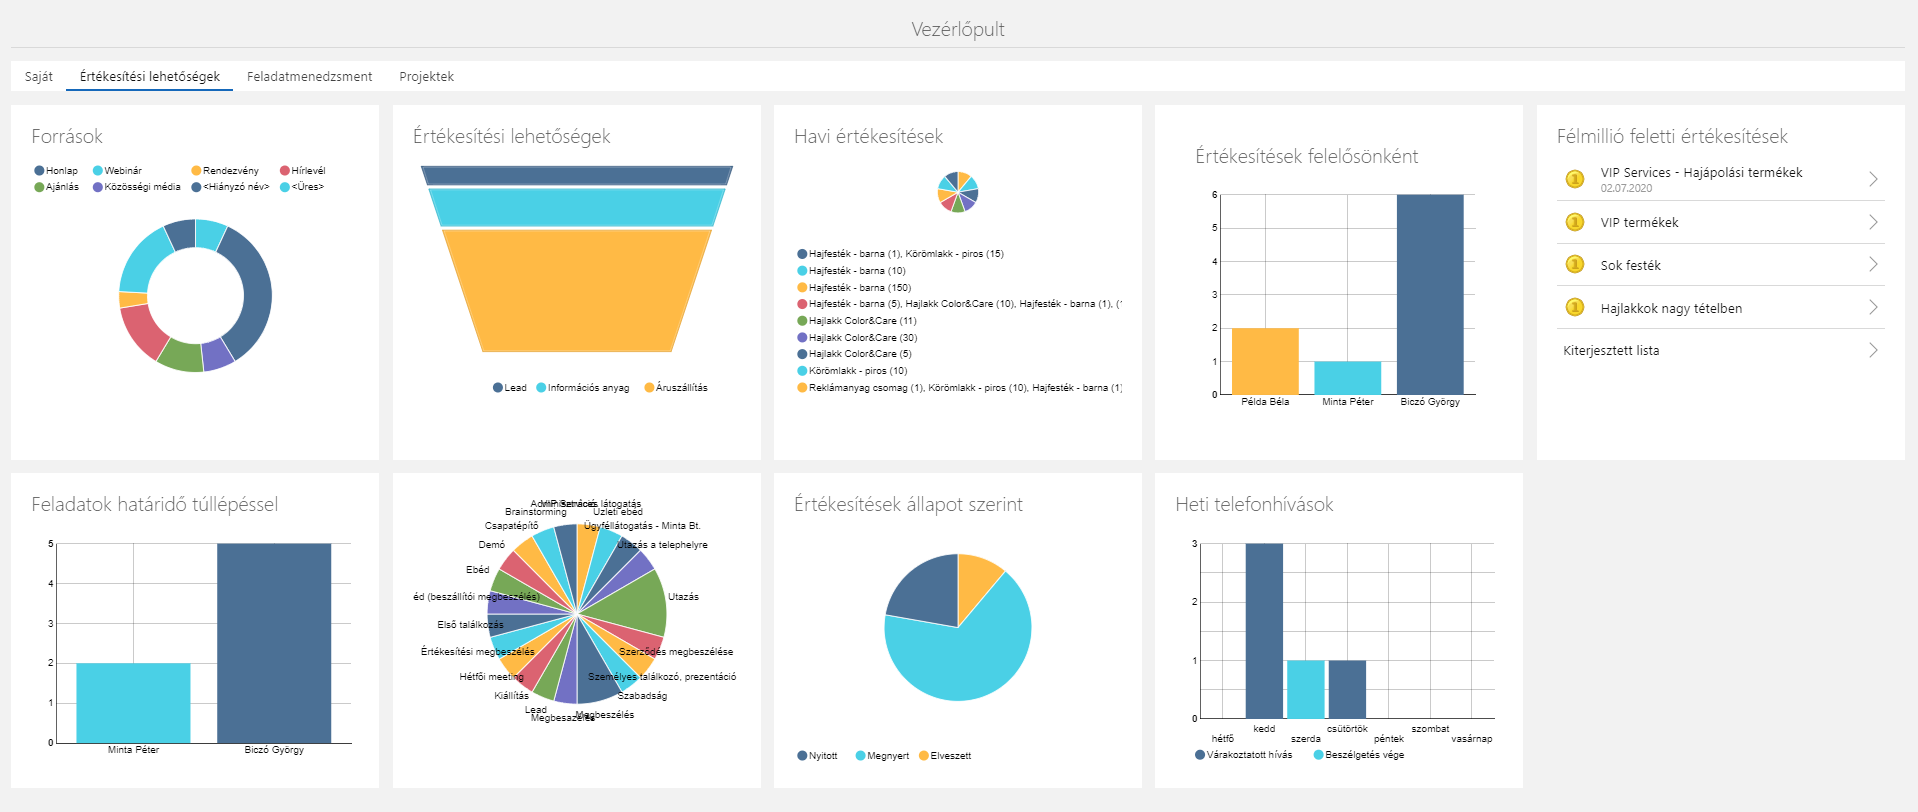Click coin icon beside VIP Services - Hajápolási termékek

point(1574,179)
